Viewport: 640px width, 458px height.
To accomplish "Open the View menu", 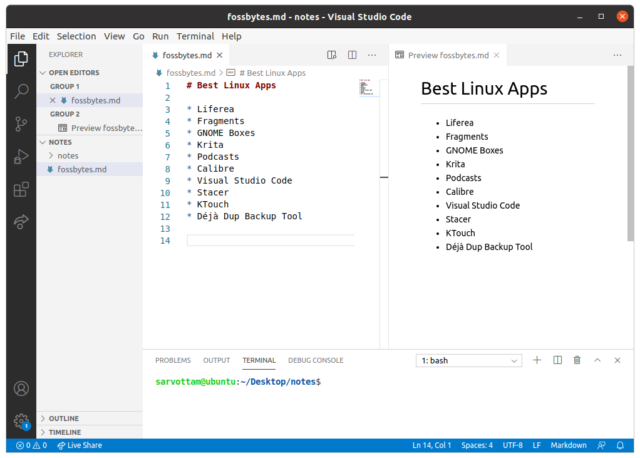I will (x=114, y=36).
